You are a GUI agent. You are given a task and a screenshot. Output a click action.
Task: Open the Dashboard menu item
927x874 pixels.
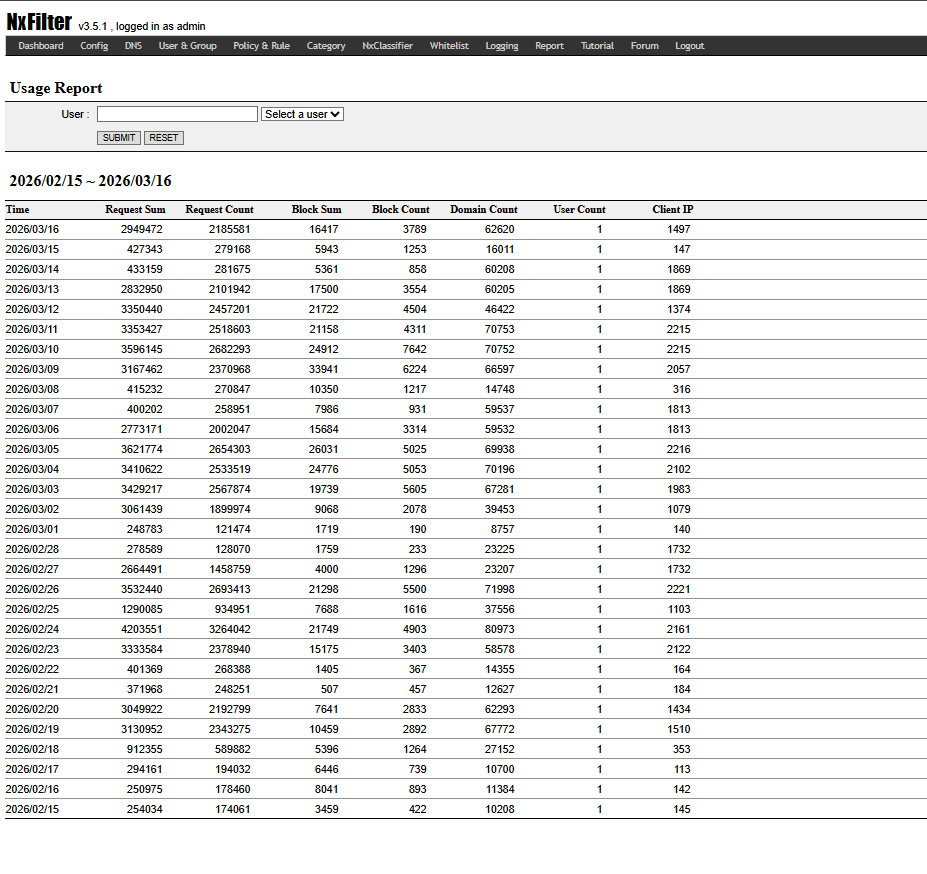41,46
